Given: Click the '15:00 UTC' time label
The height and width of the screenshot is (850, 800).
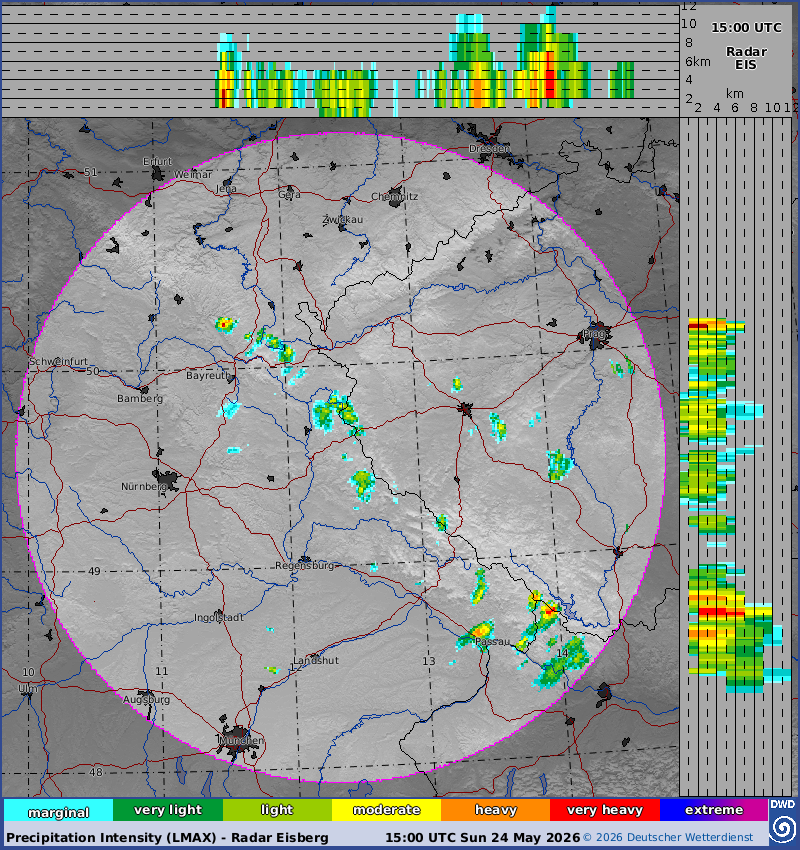Looking at the screenshot, I should point(746,28).
